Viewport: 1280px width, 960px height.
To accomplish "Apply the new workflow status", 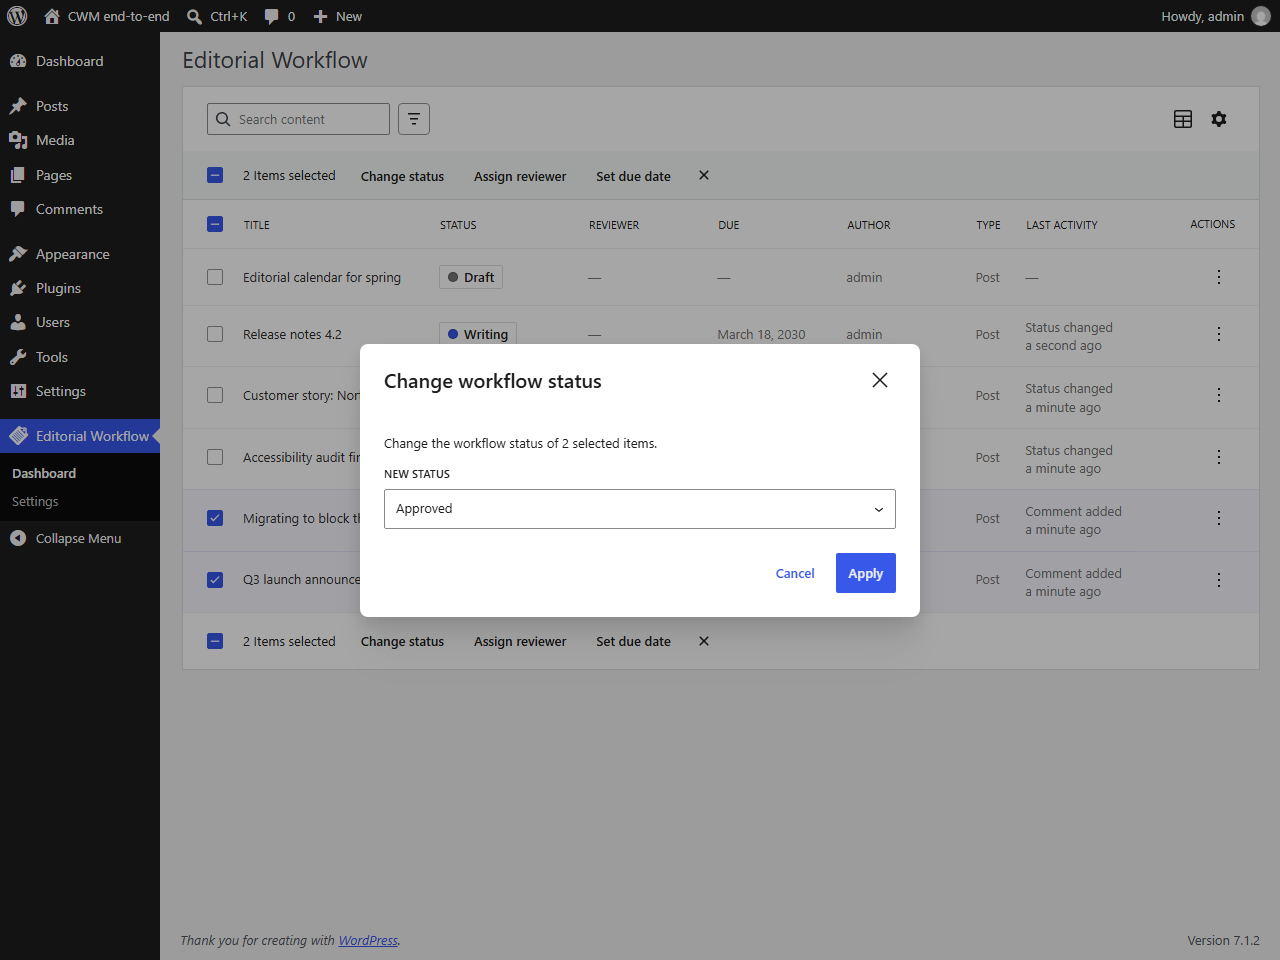I will tap(866, 573).
